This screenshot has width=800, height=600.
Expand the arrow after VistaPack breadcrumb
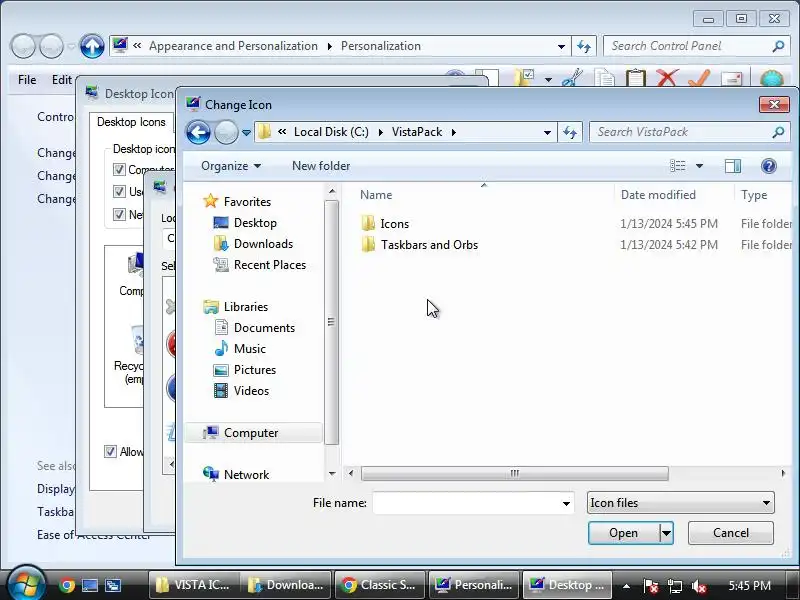[454, 132]
